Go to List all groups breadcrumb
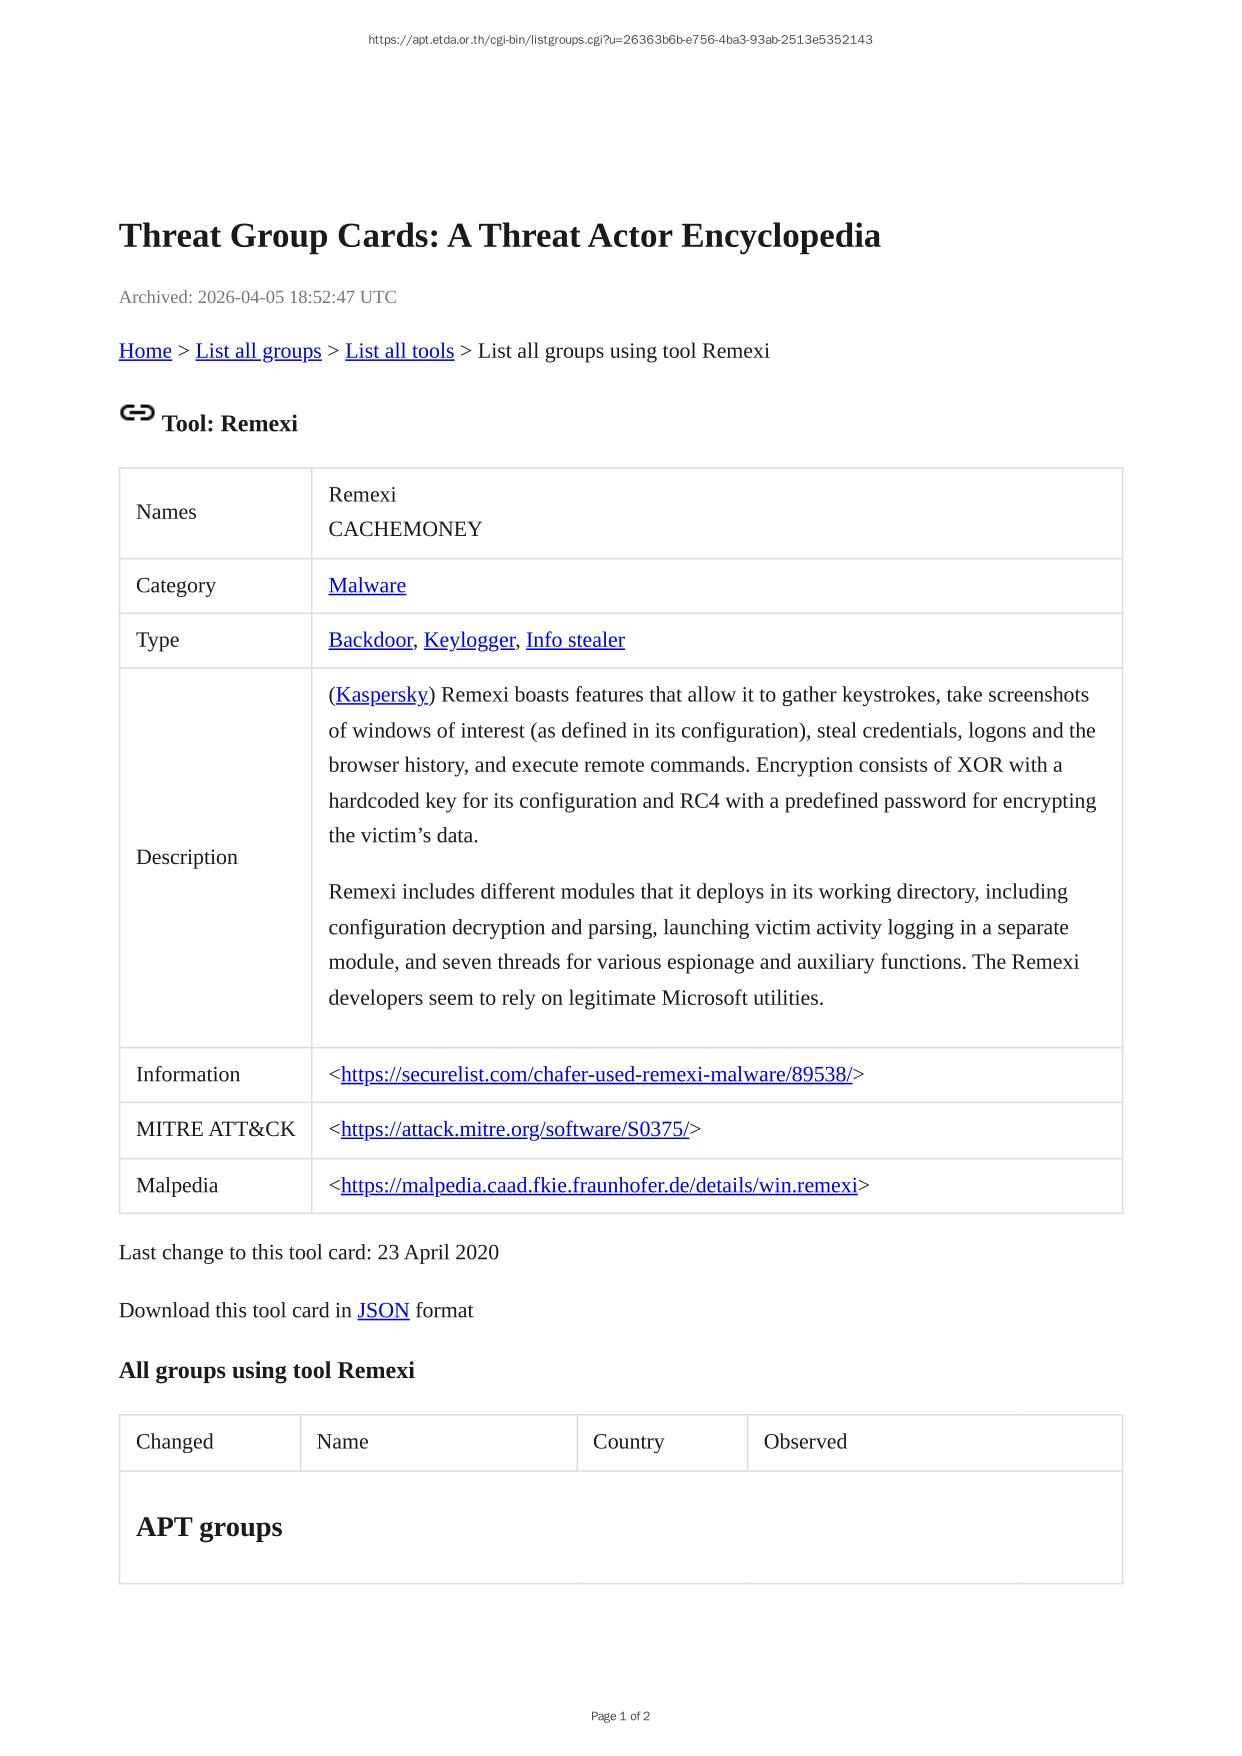This screenshot has width=1242, height=1756. pos(258,351)
